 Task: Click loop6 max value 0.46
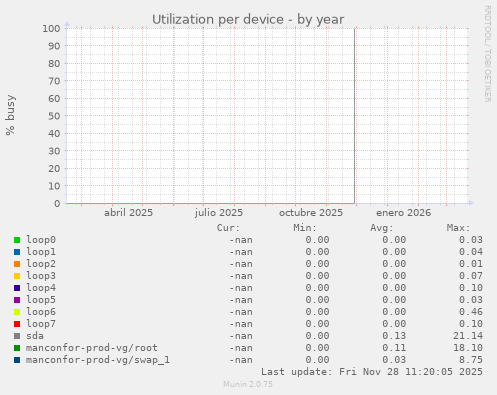click(471, 312)
